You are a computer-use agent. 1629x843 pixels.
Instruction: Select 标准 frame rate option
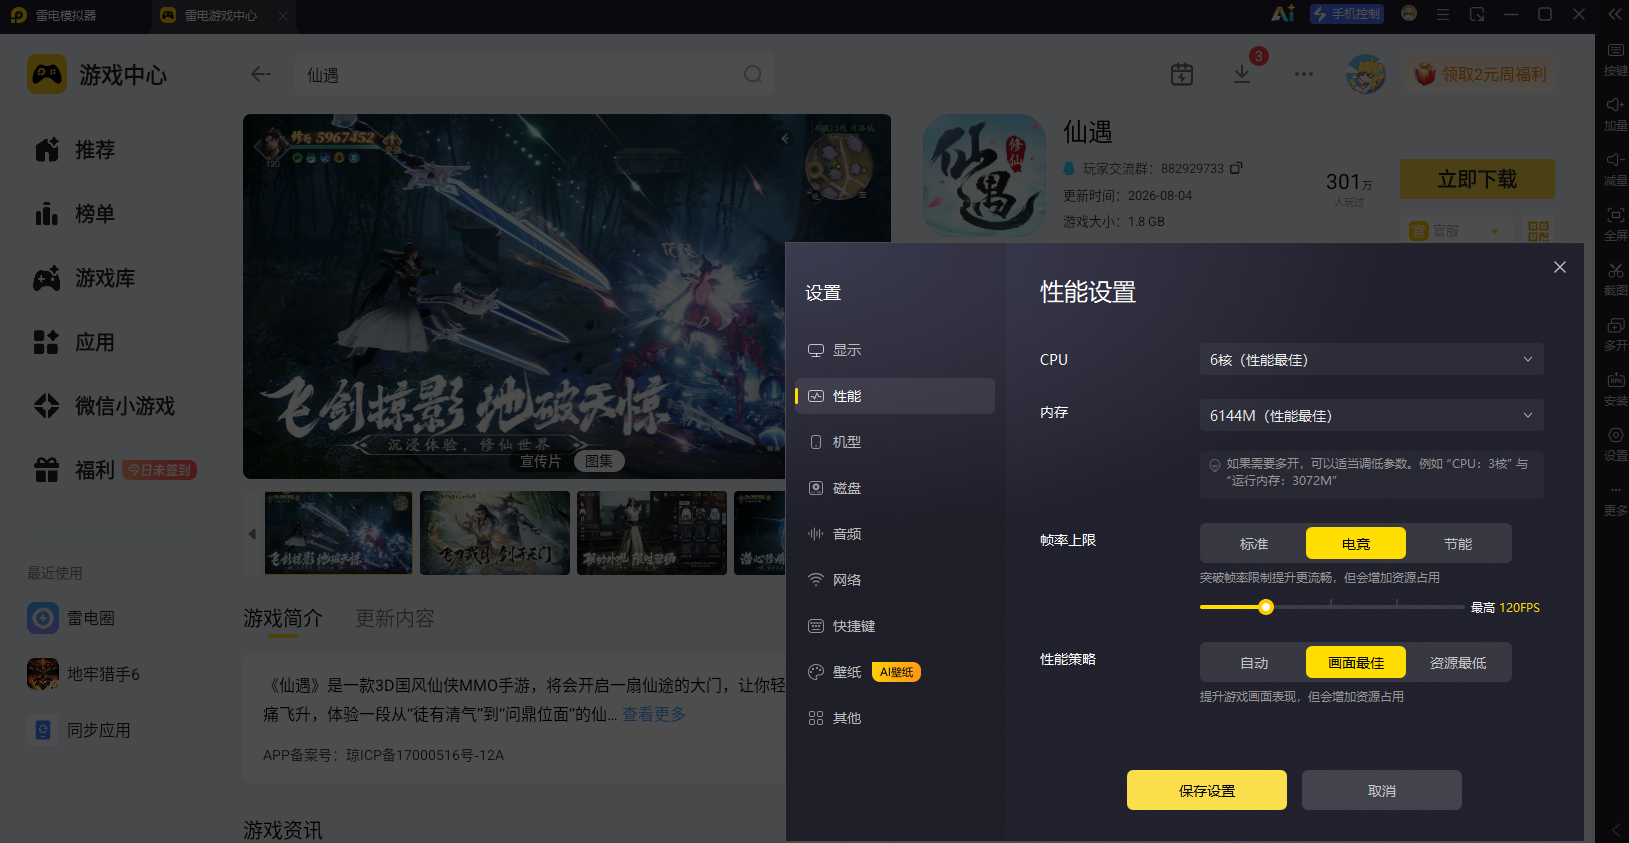[1254, 543]
